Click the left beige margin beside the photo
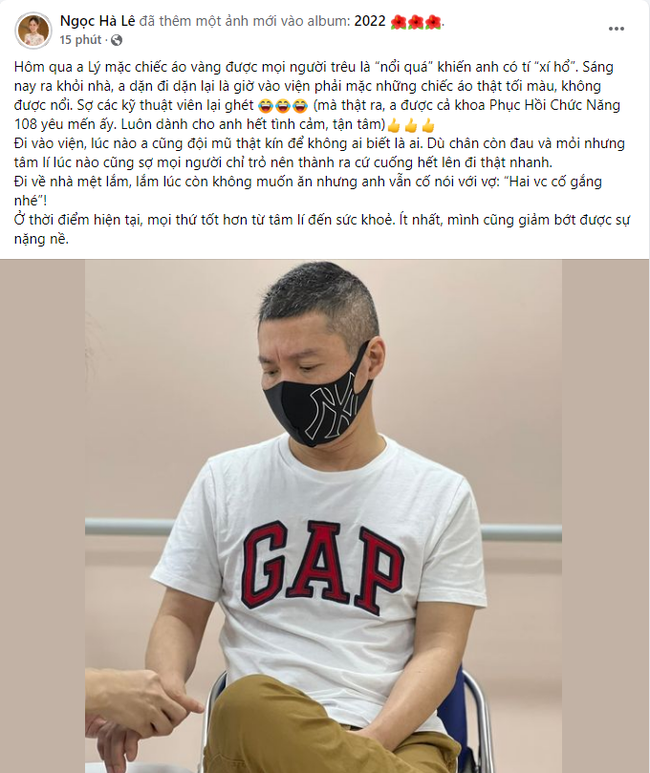This screenshot has height=773, width=650. click(42, 516)
